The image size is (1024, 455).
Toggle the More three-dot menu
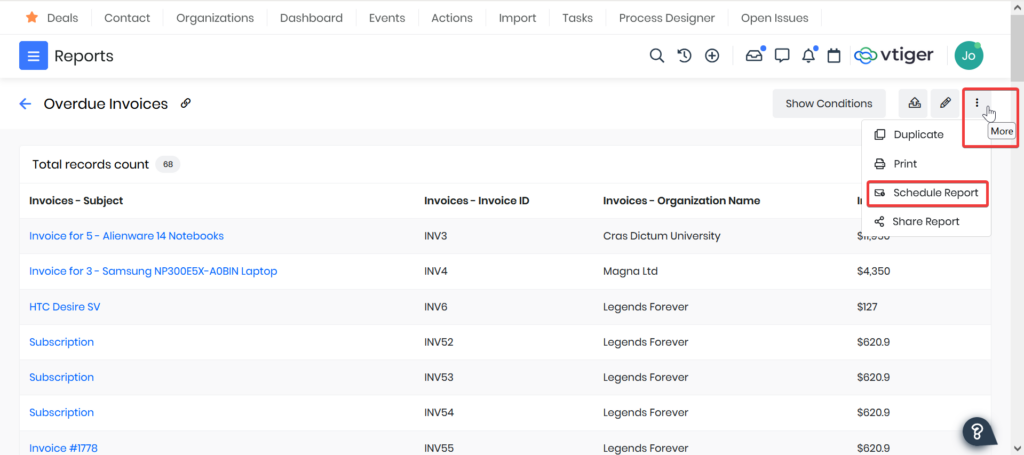click(x=977, y=103)
